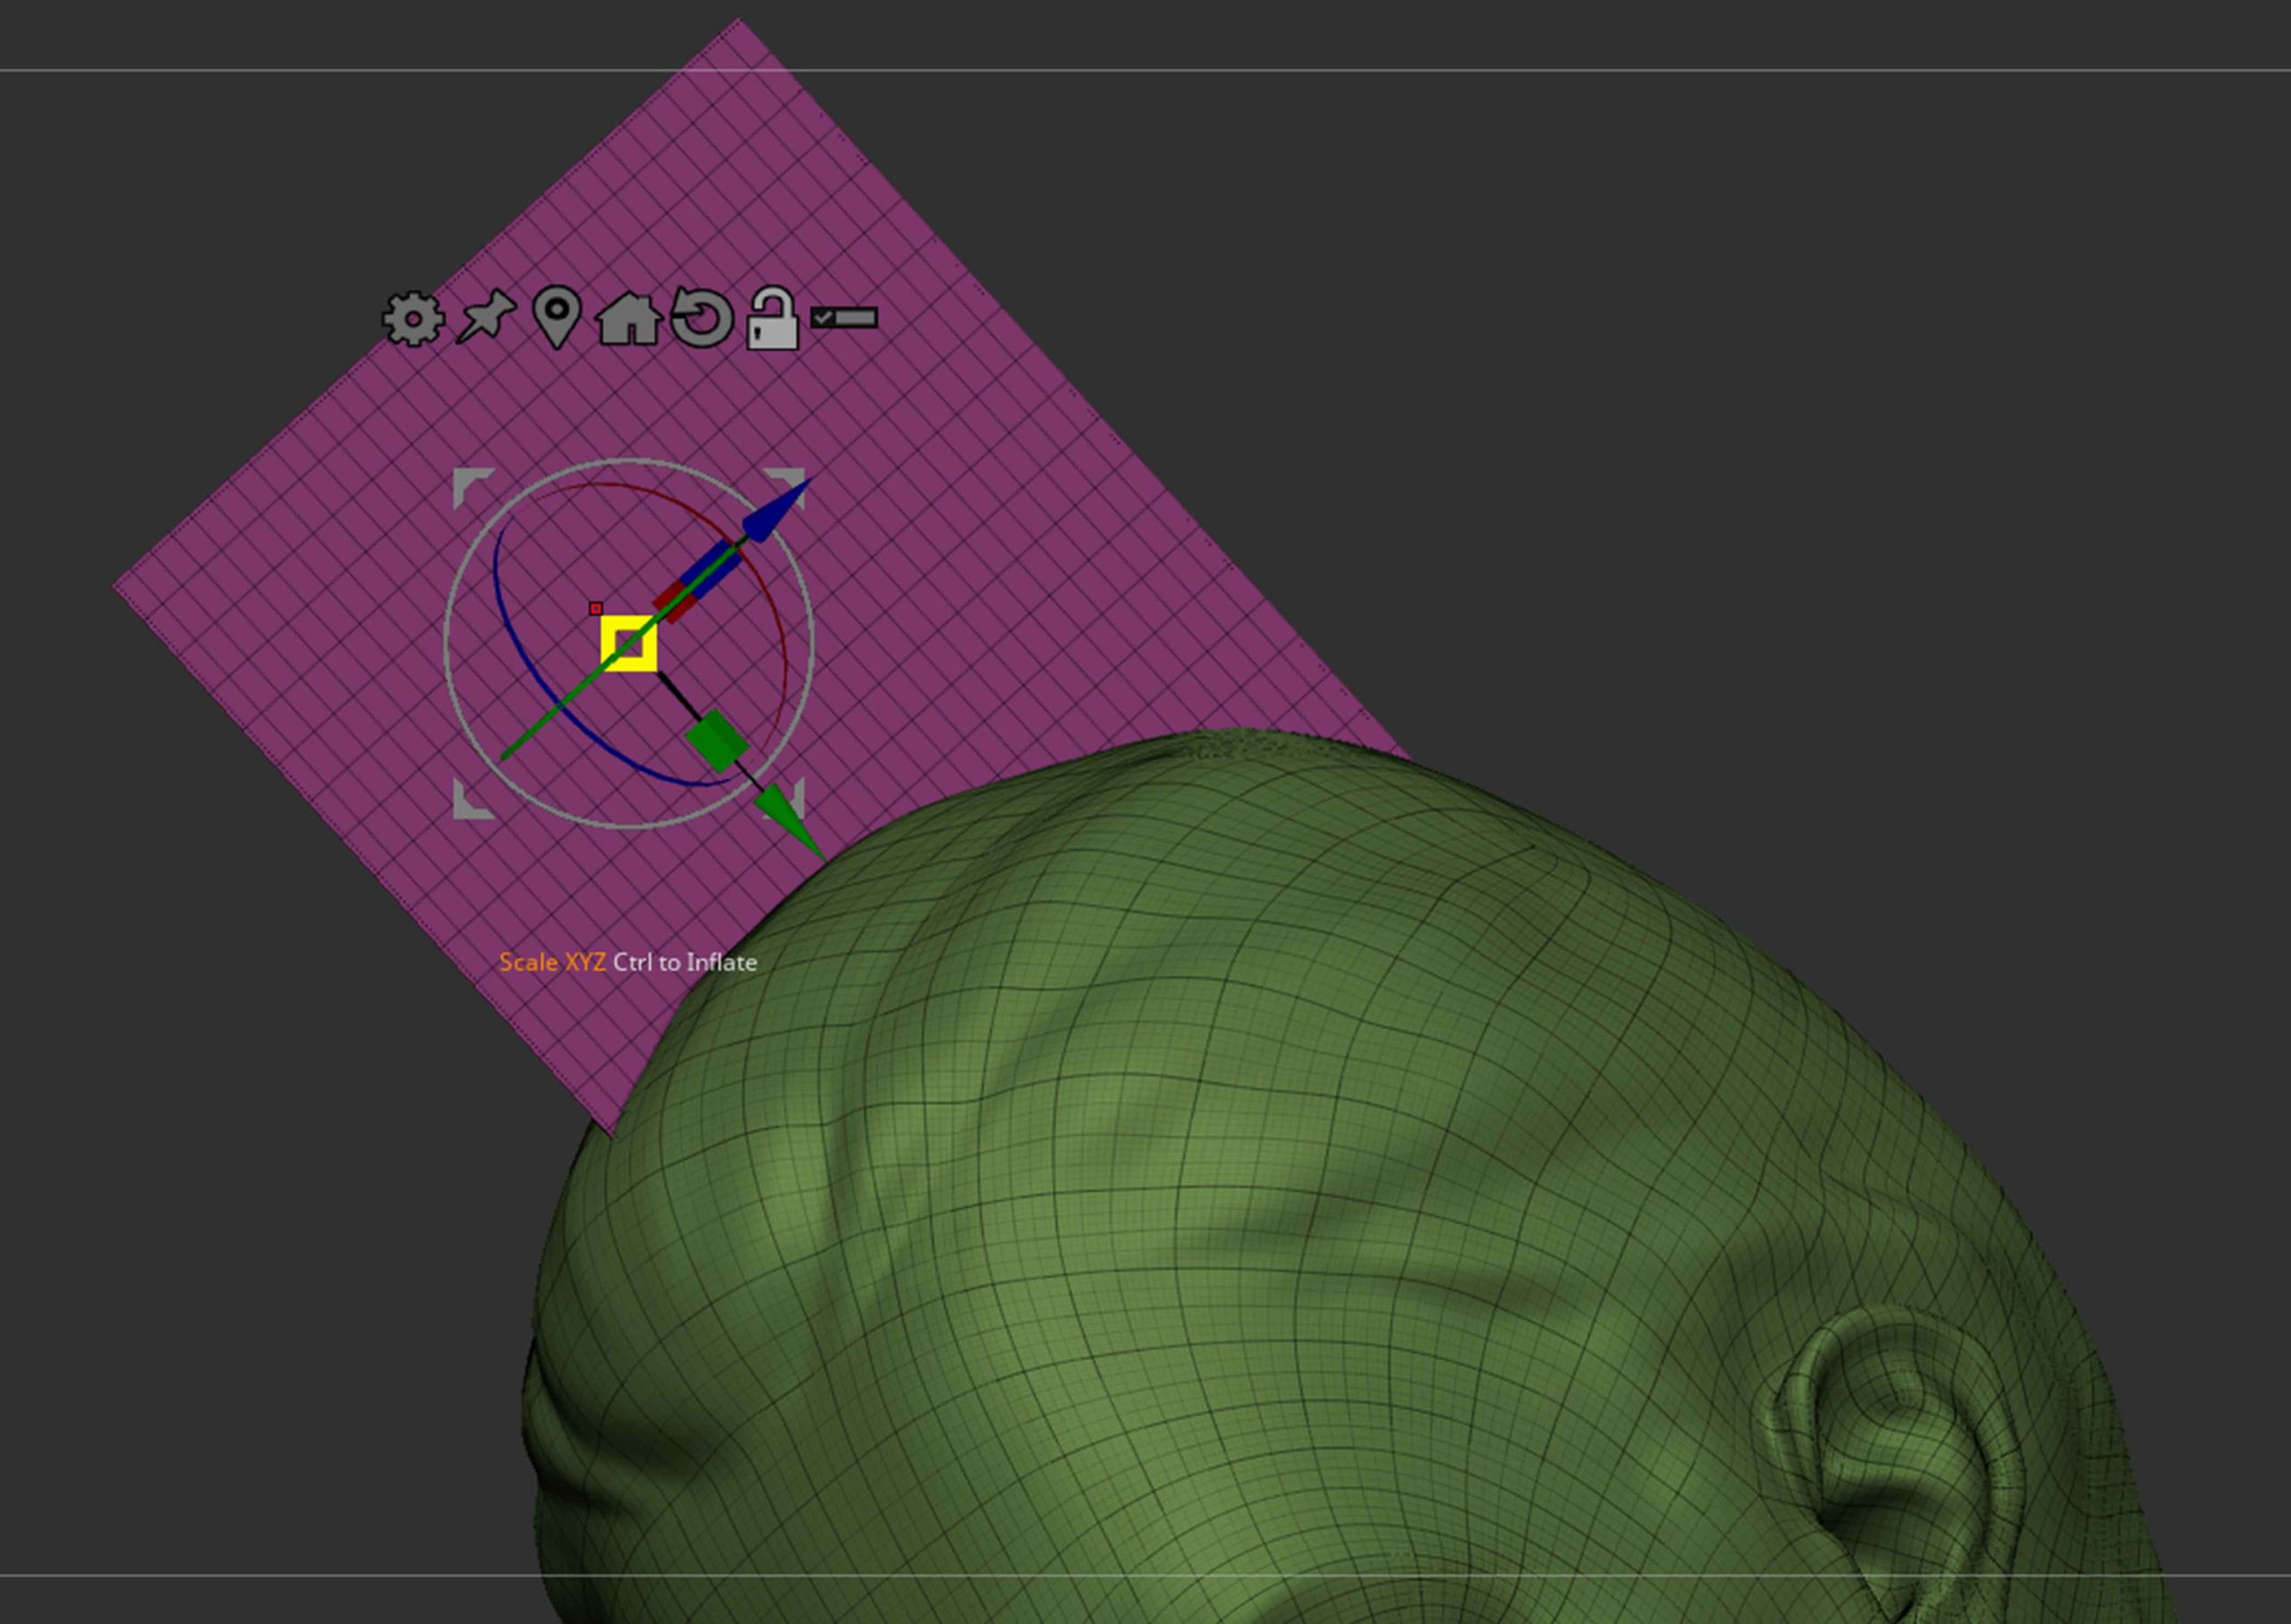The height and width of the screenshot is (1624, 2291).
Task: Open the gizmo Customize gear menu
Action: (x=413, y=319)
